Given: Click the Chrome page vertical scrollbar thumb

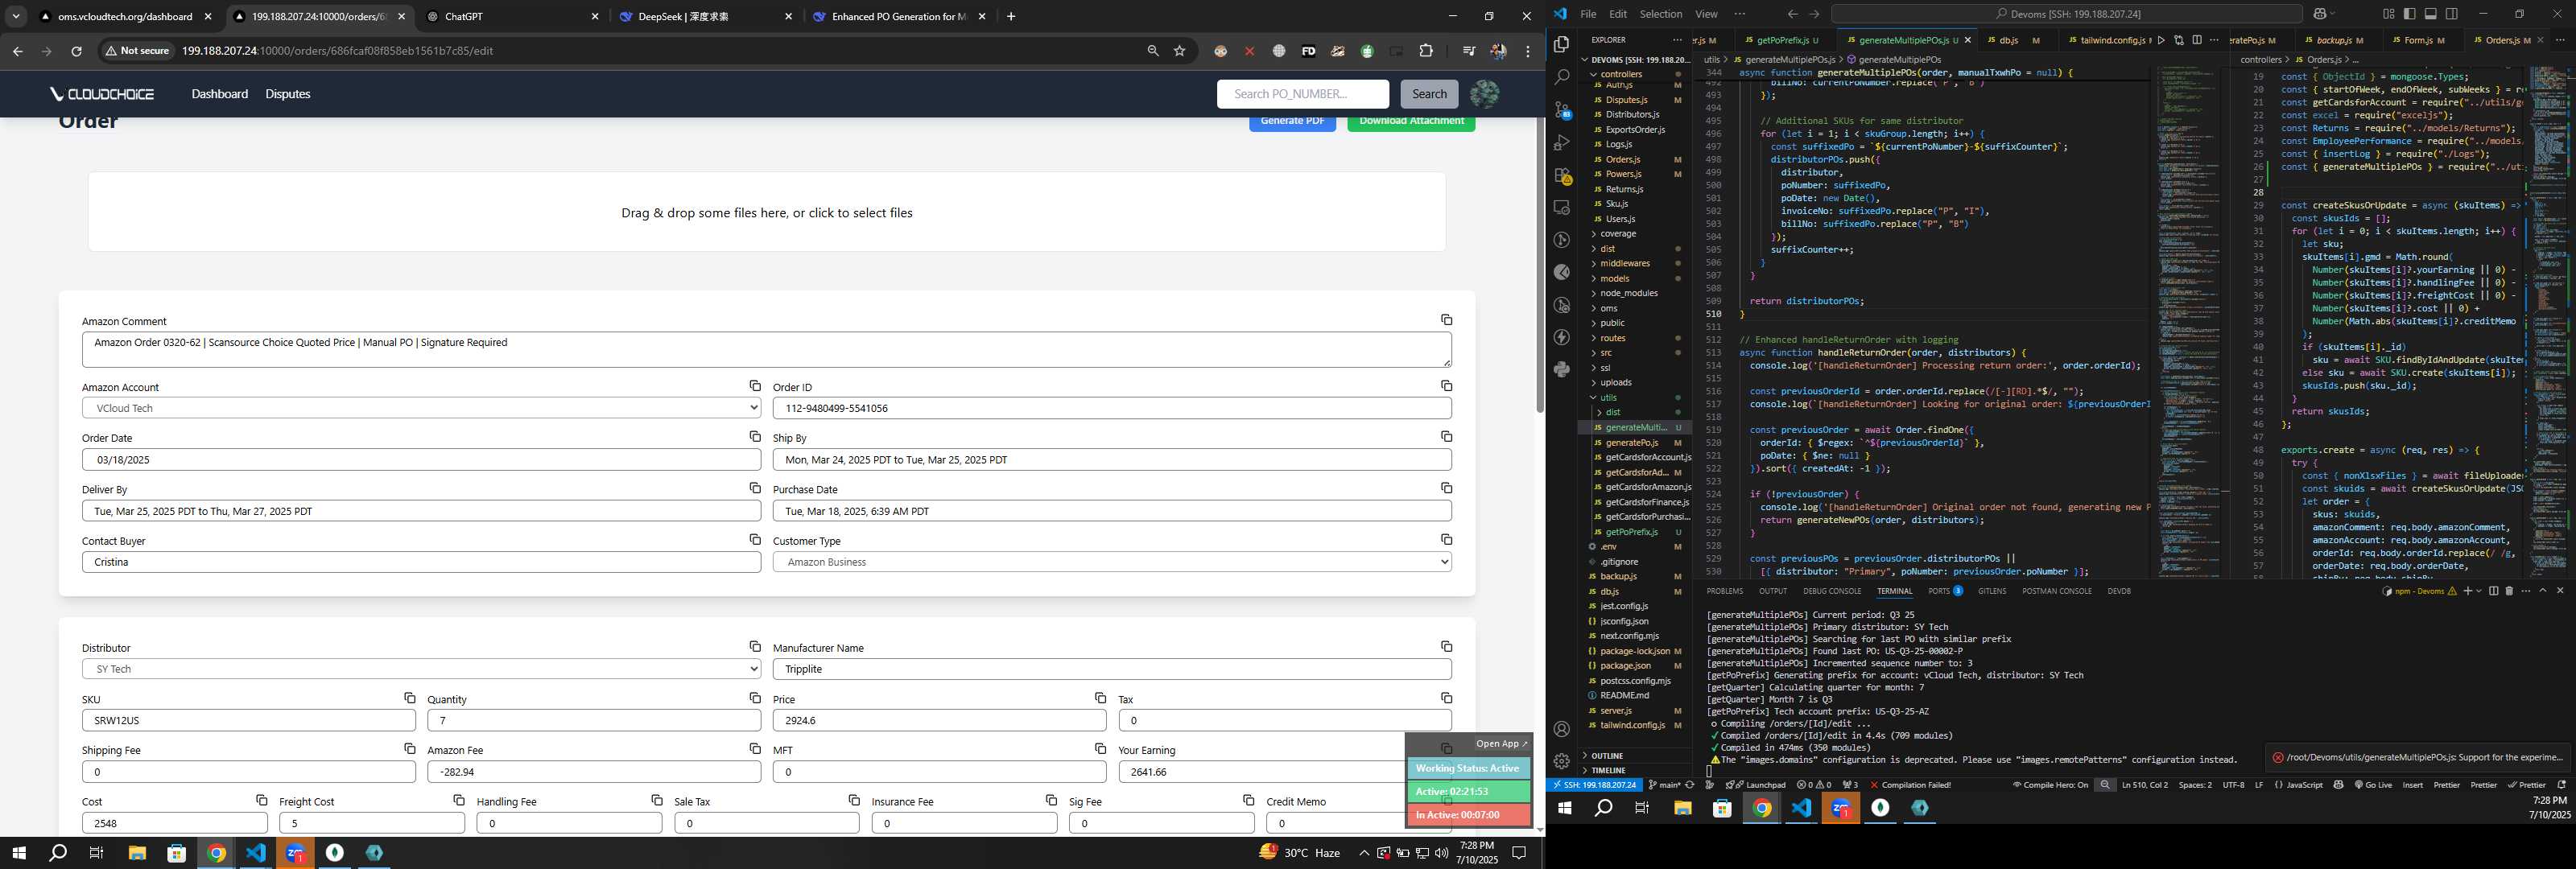Looking at the screenshot, I should 1540,265.
